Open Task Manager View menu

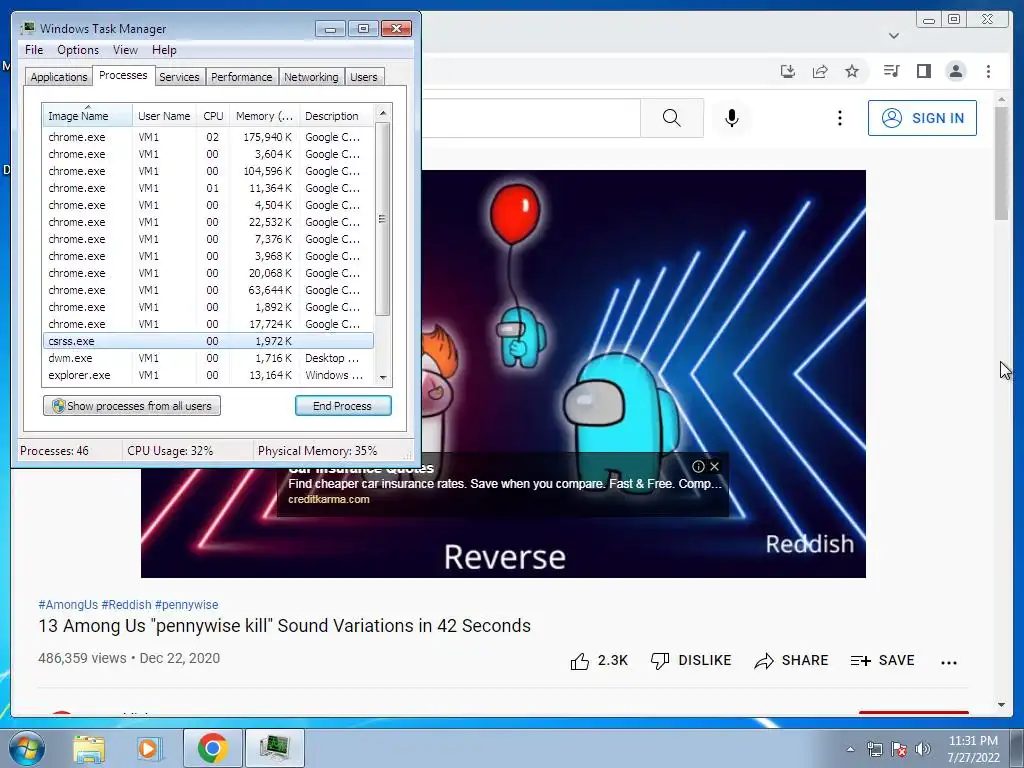coord(125,50)
